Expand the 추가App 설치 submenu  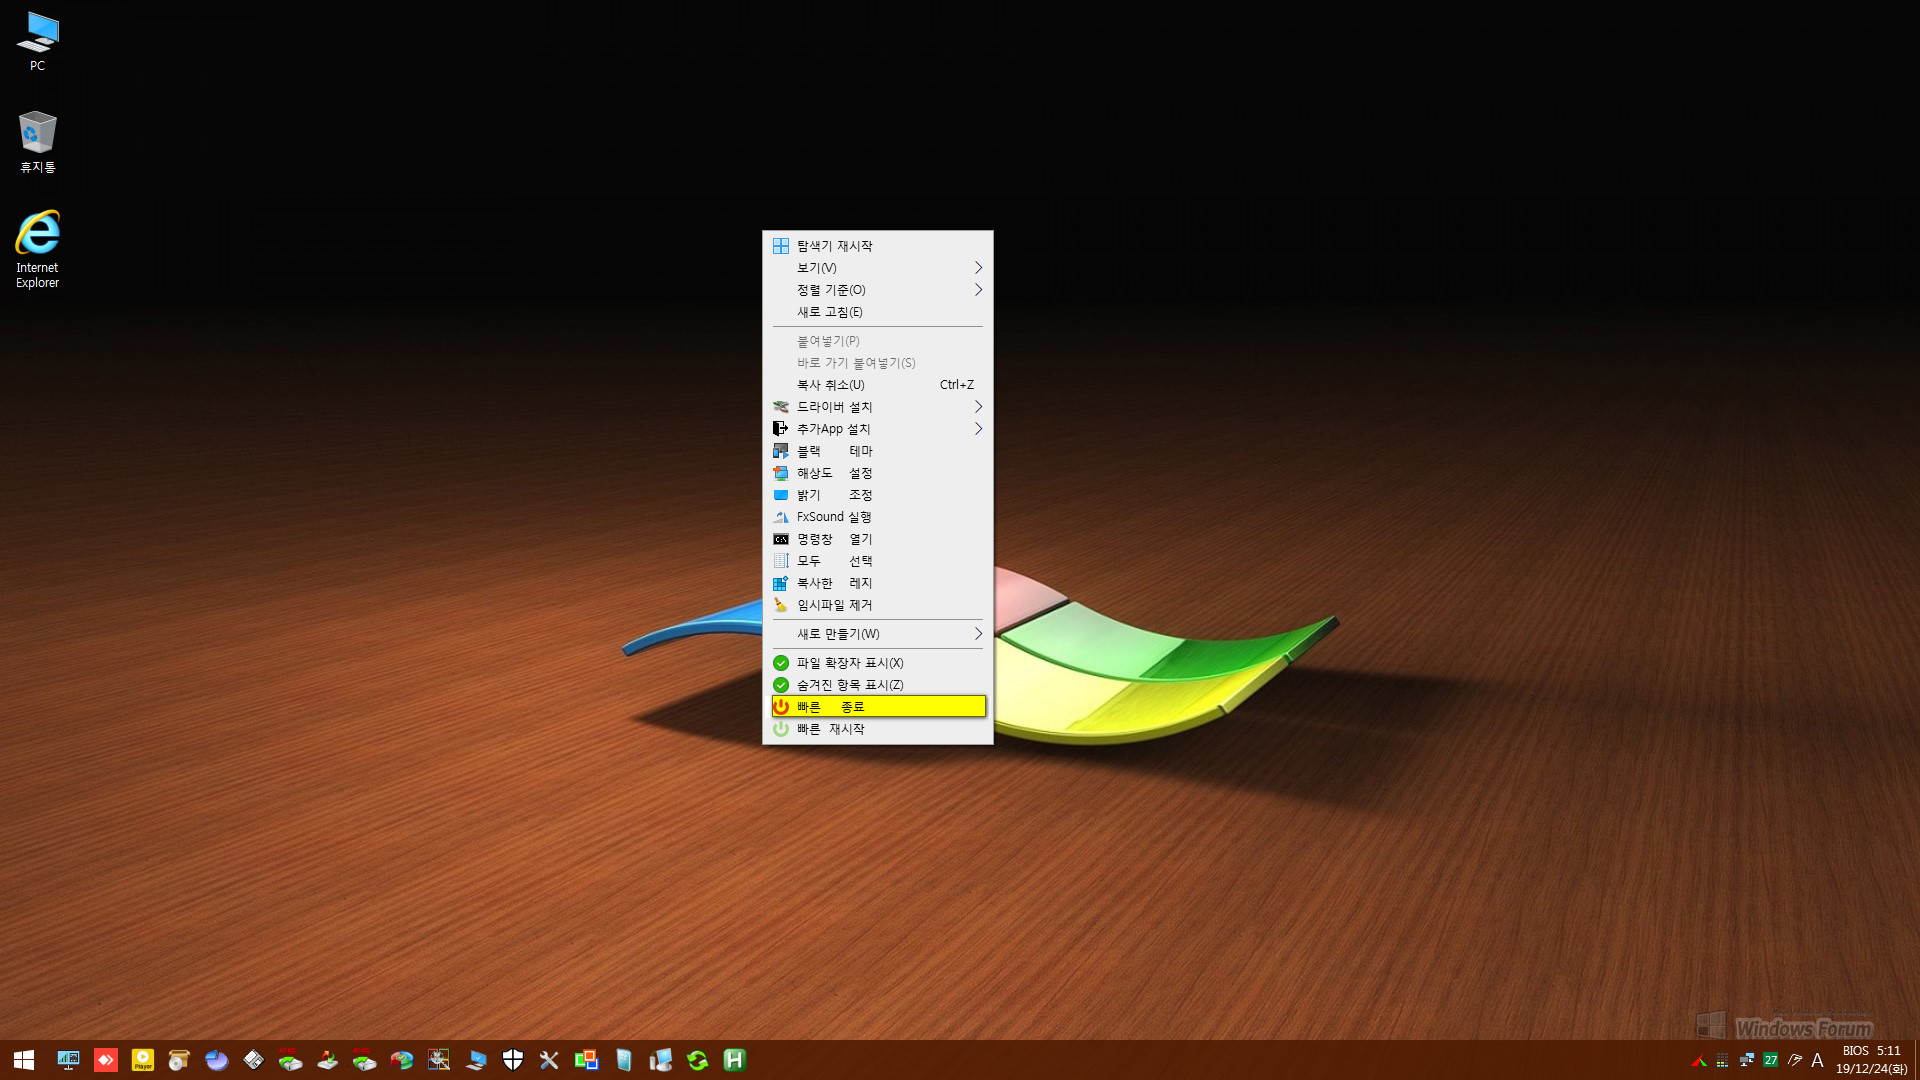pyautogui.click(x=877, y=429)
